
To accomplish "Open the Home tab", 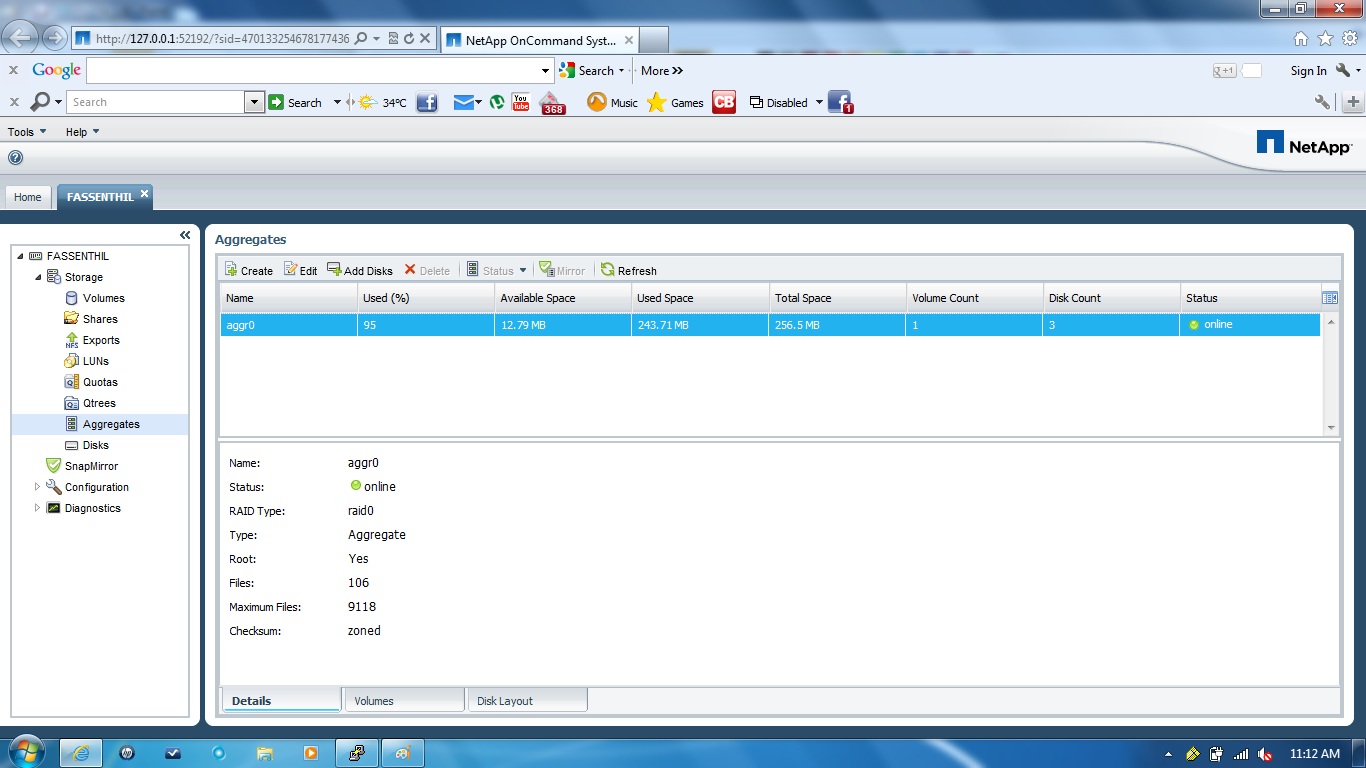I will coord(27,197).
